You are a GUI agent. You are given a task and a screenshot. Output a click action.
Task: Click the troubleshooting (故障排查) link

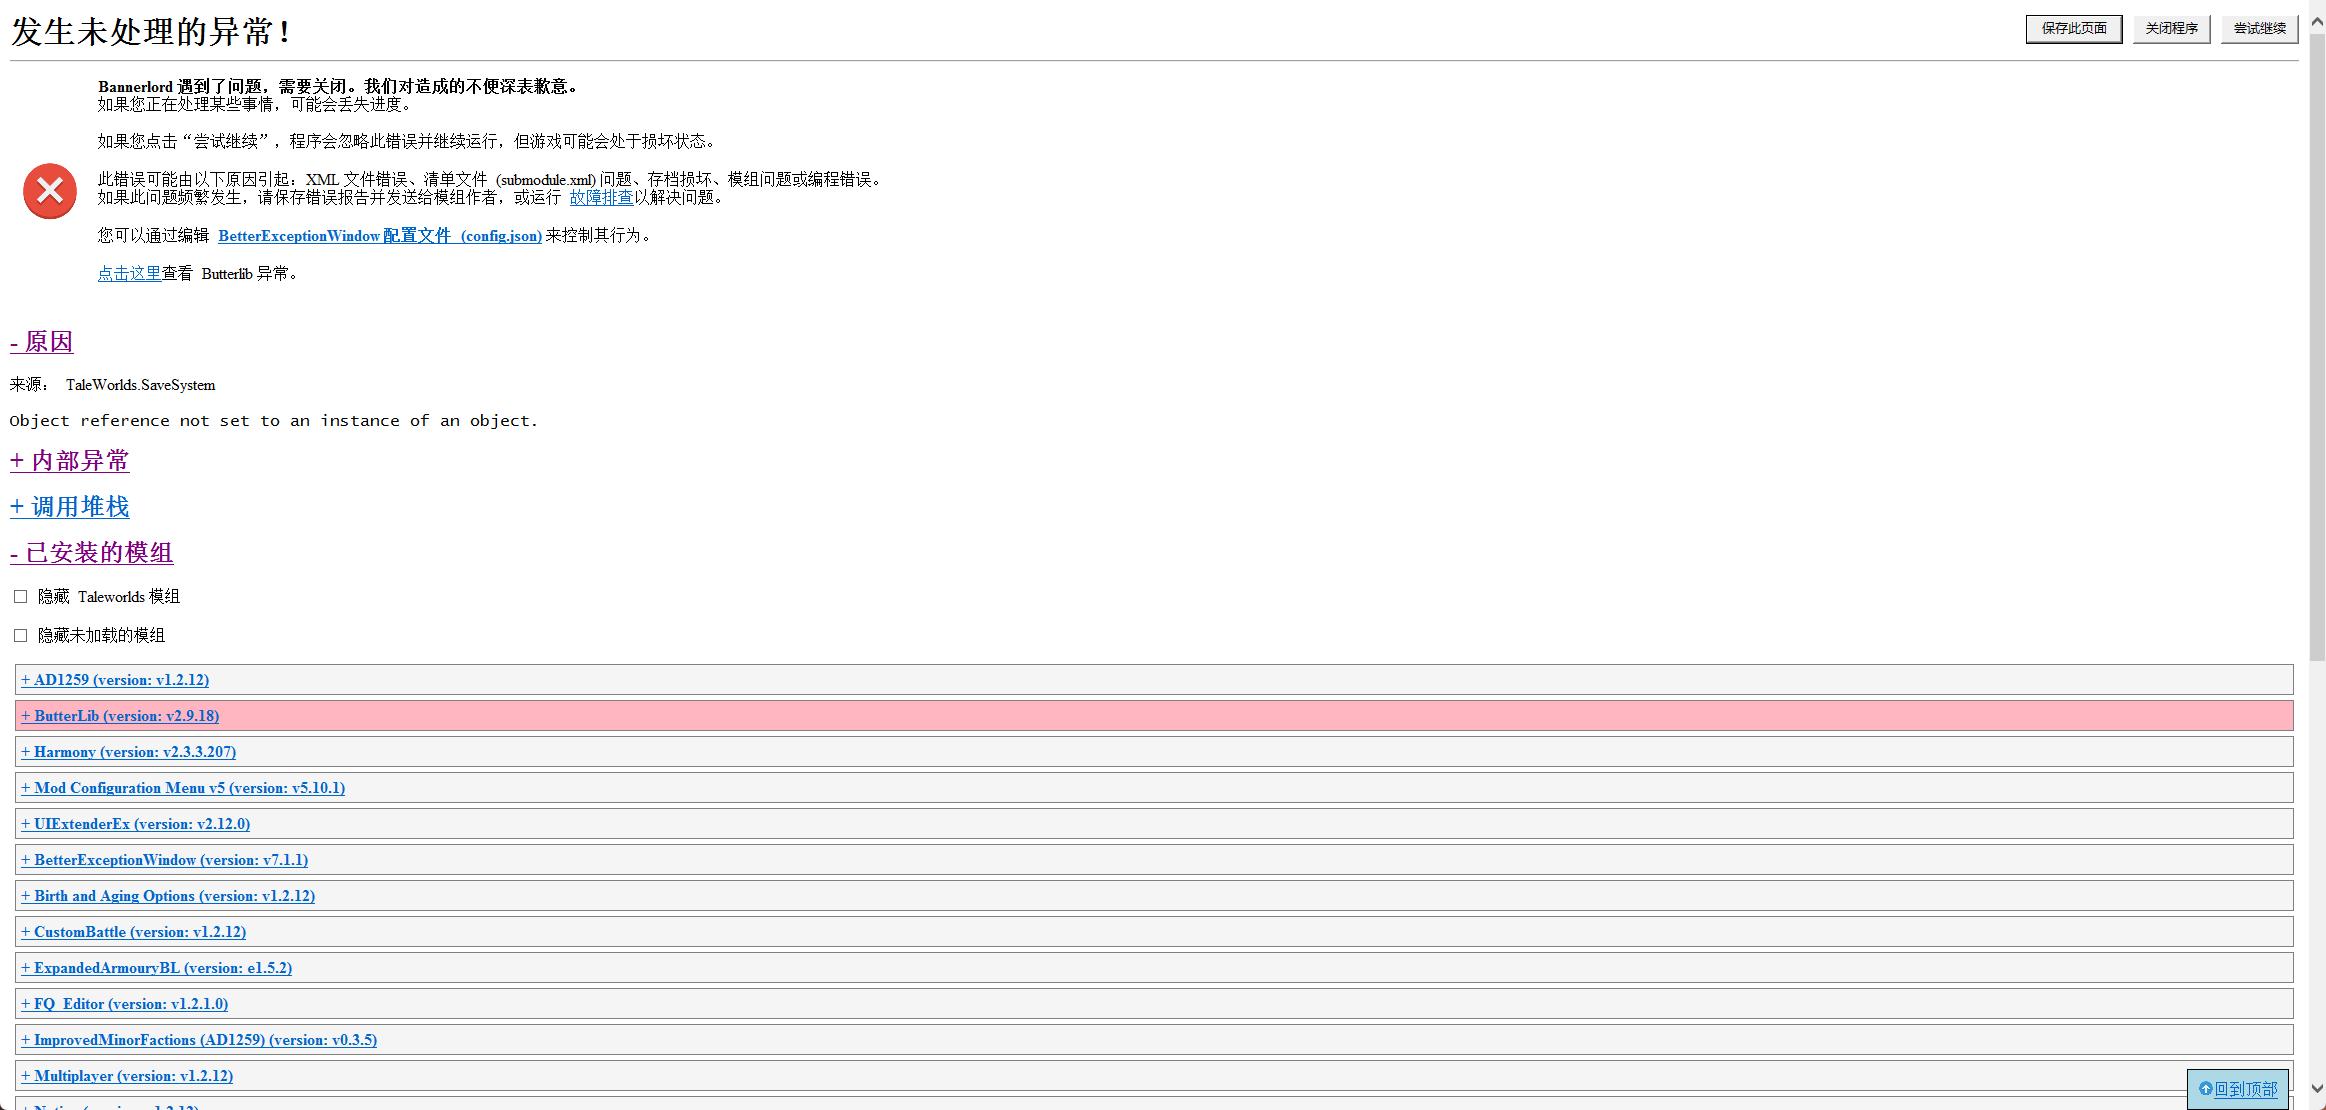pos(601,198)
